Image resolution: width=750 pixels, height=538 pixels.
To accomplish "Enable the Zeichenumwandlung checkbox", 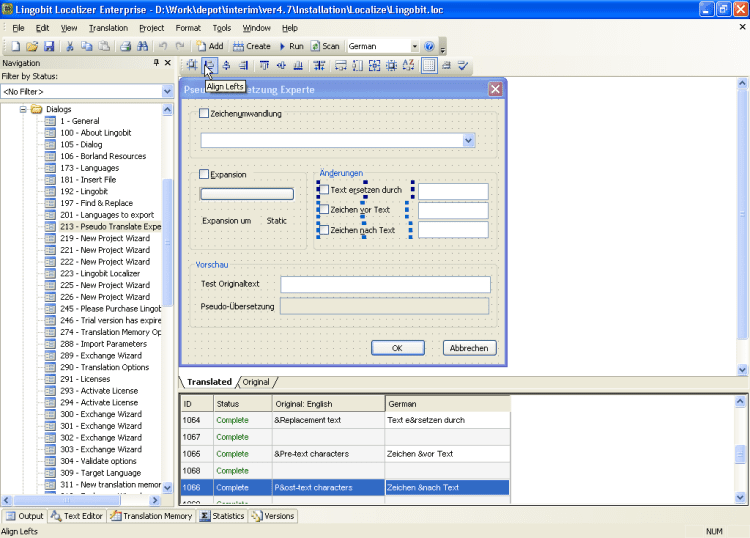I will coord(205,114).
